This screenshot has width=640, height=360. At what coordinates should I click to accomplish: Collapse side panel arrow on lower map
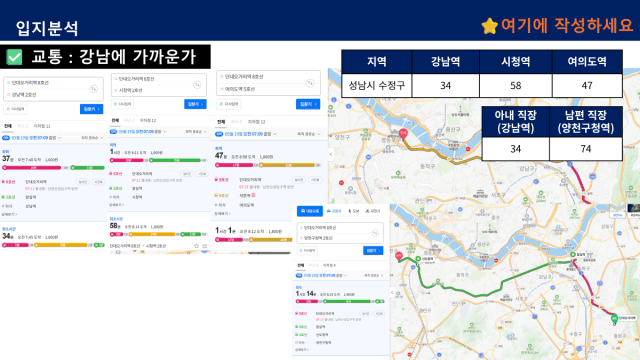[x=392, y=292]
